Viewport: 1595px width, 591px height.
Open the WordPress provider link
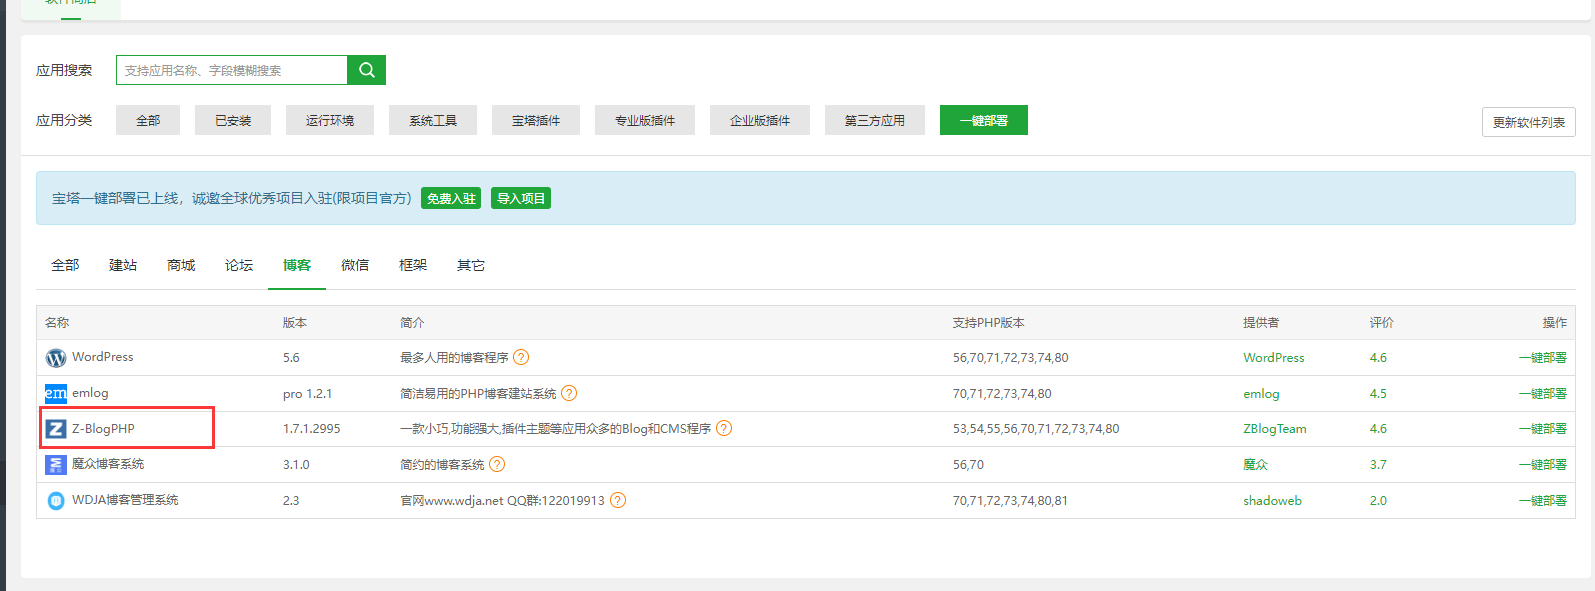point(1273,357)
